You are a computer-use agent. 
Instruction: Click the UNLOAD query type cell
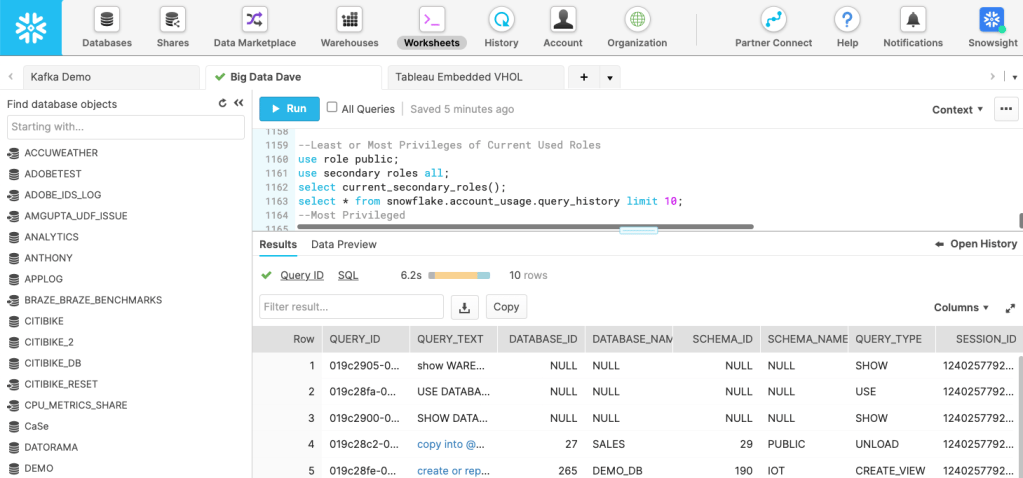click(x=877, y=444)
